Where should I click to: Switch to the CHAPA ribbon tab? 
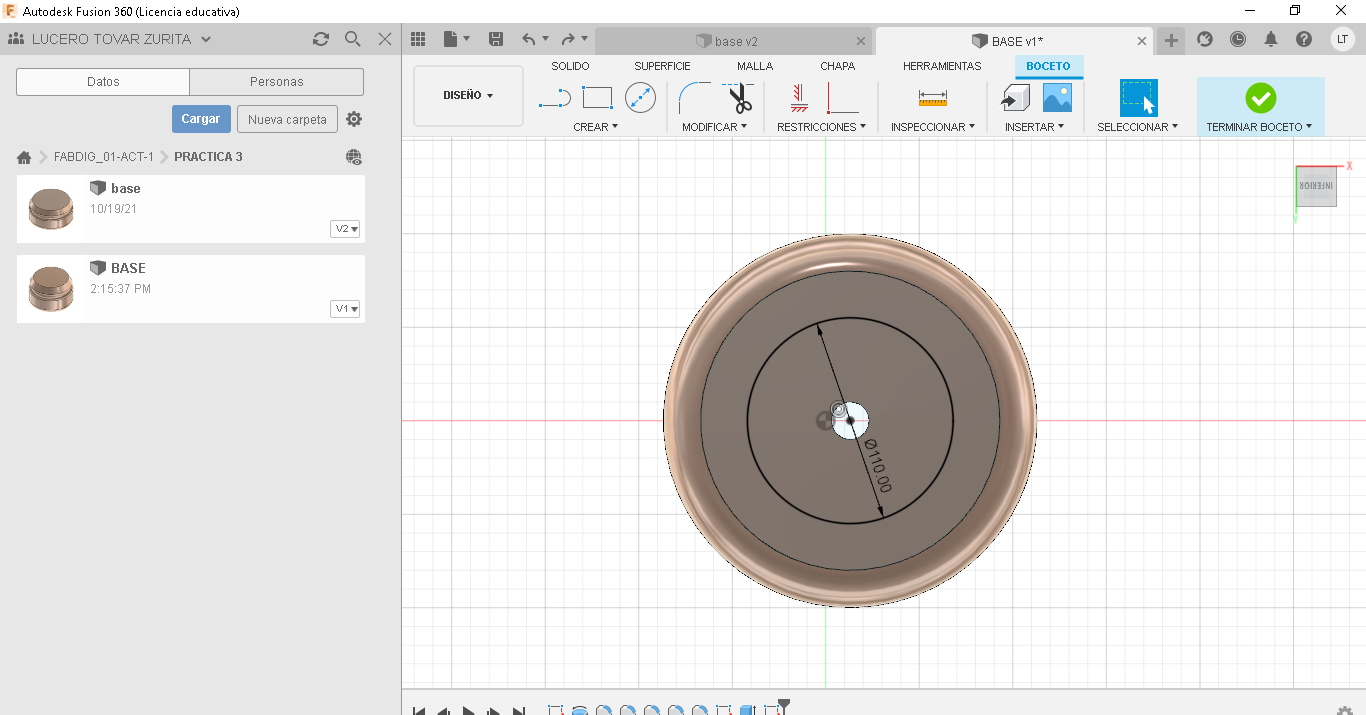[x=838, y=66]
